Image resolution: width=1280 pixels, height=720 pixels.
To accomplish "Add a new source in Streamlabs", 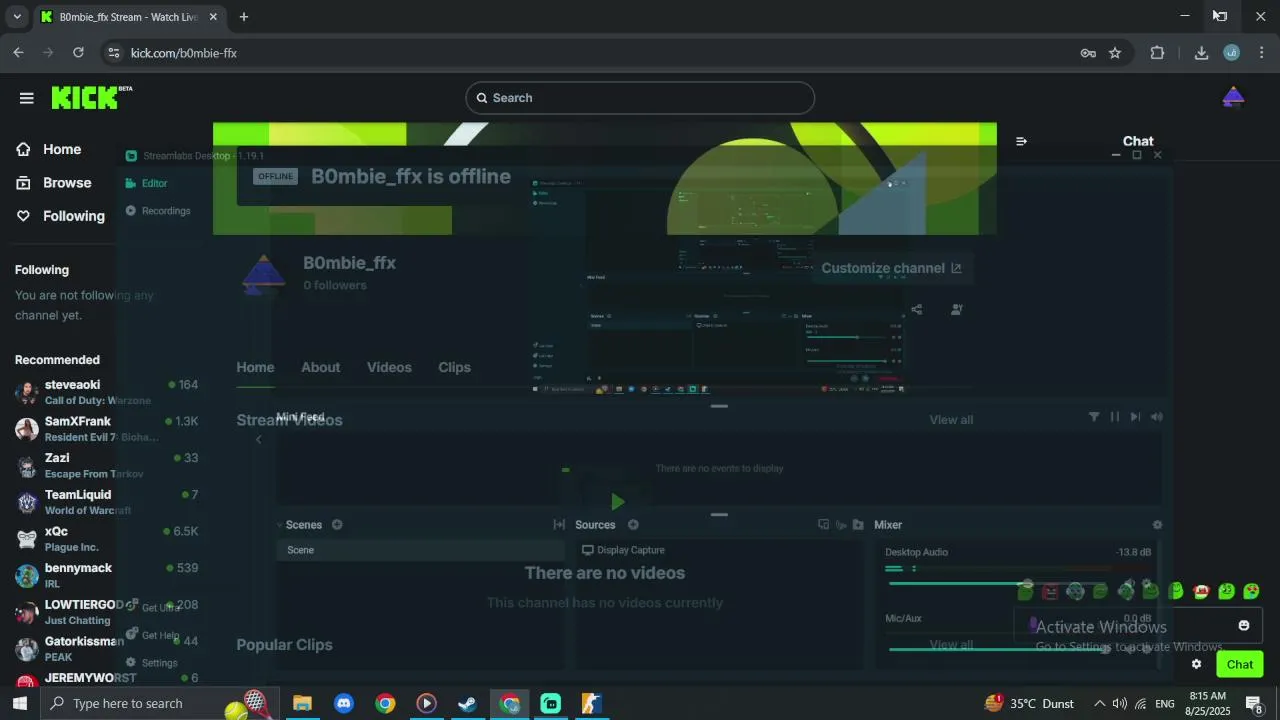I will (633, 525).
